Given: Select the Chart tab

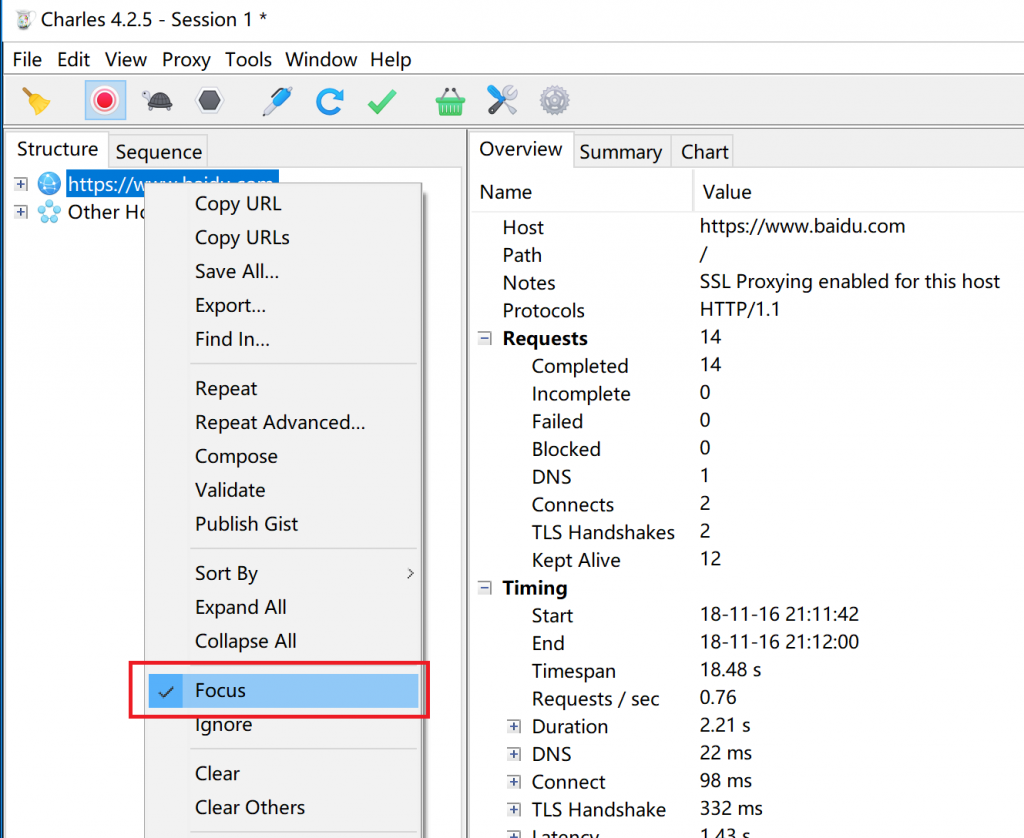Looking at the screenshot, I should (704, 152).
